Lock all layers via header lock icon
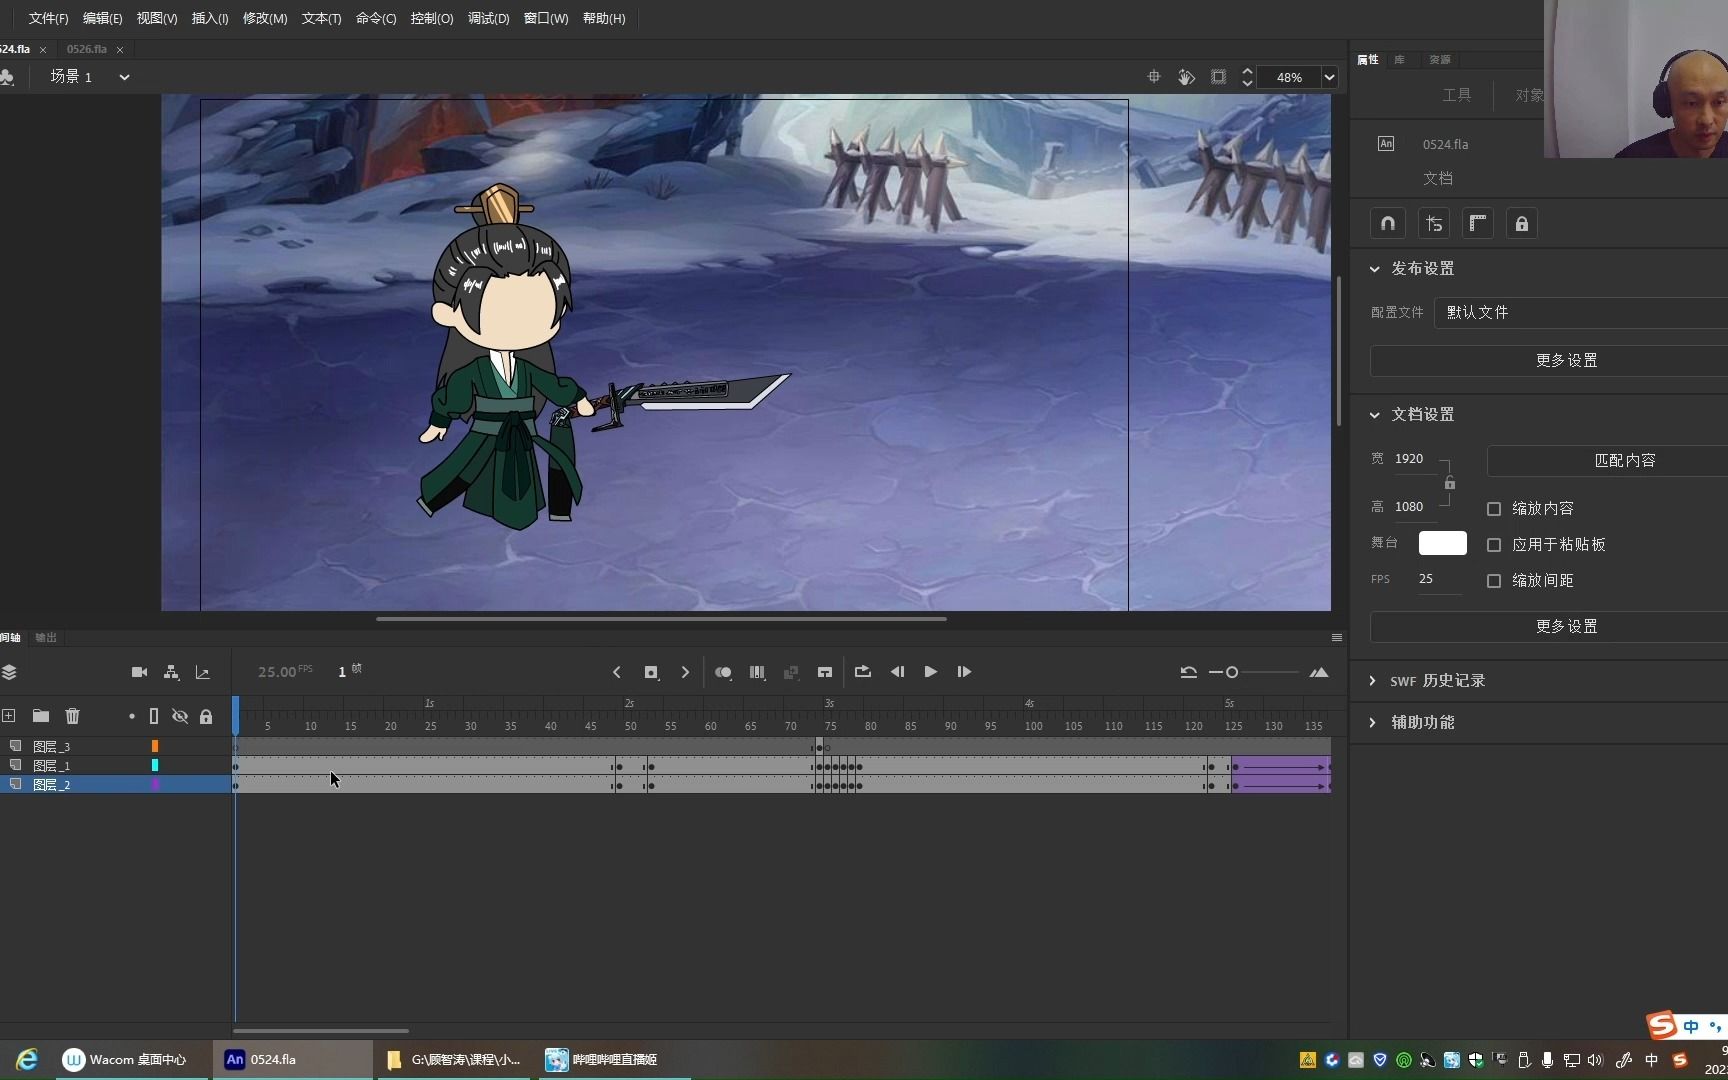Screen dimensions: 1728x1080 click(x=206, y=716)
